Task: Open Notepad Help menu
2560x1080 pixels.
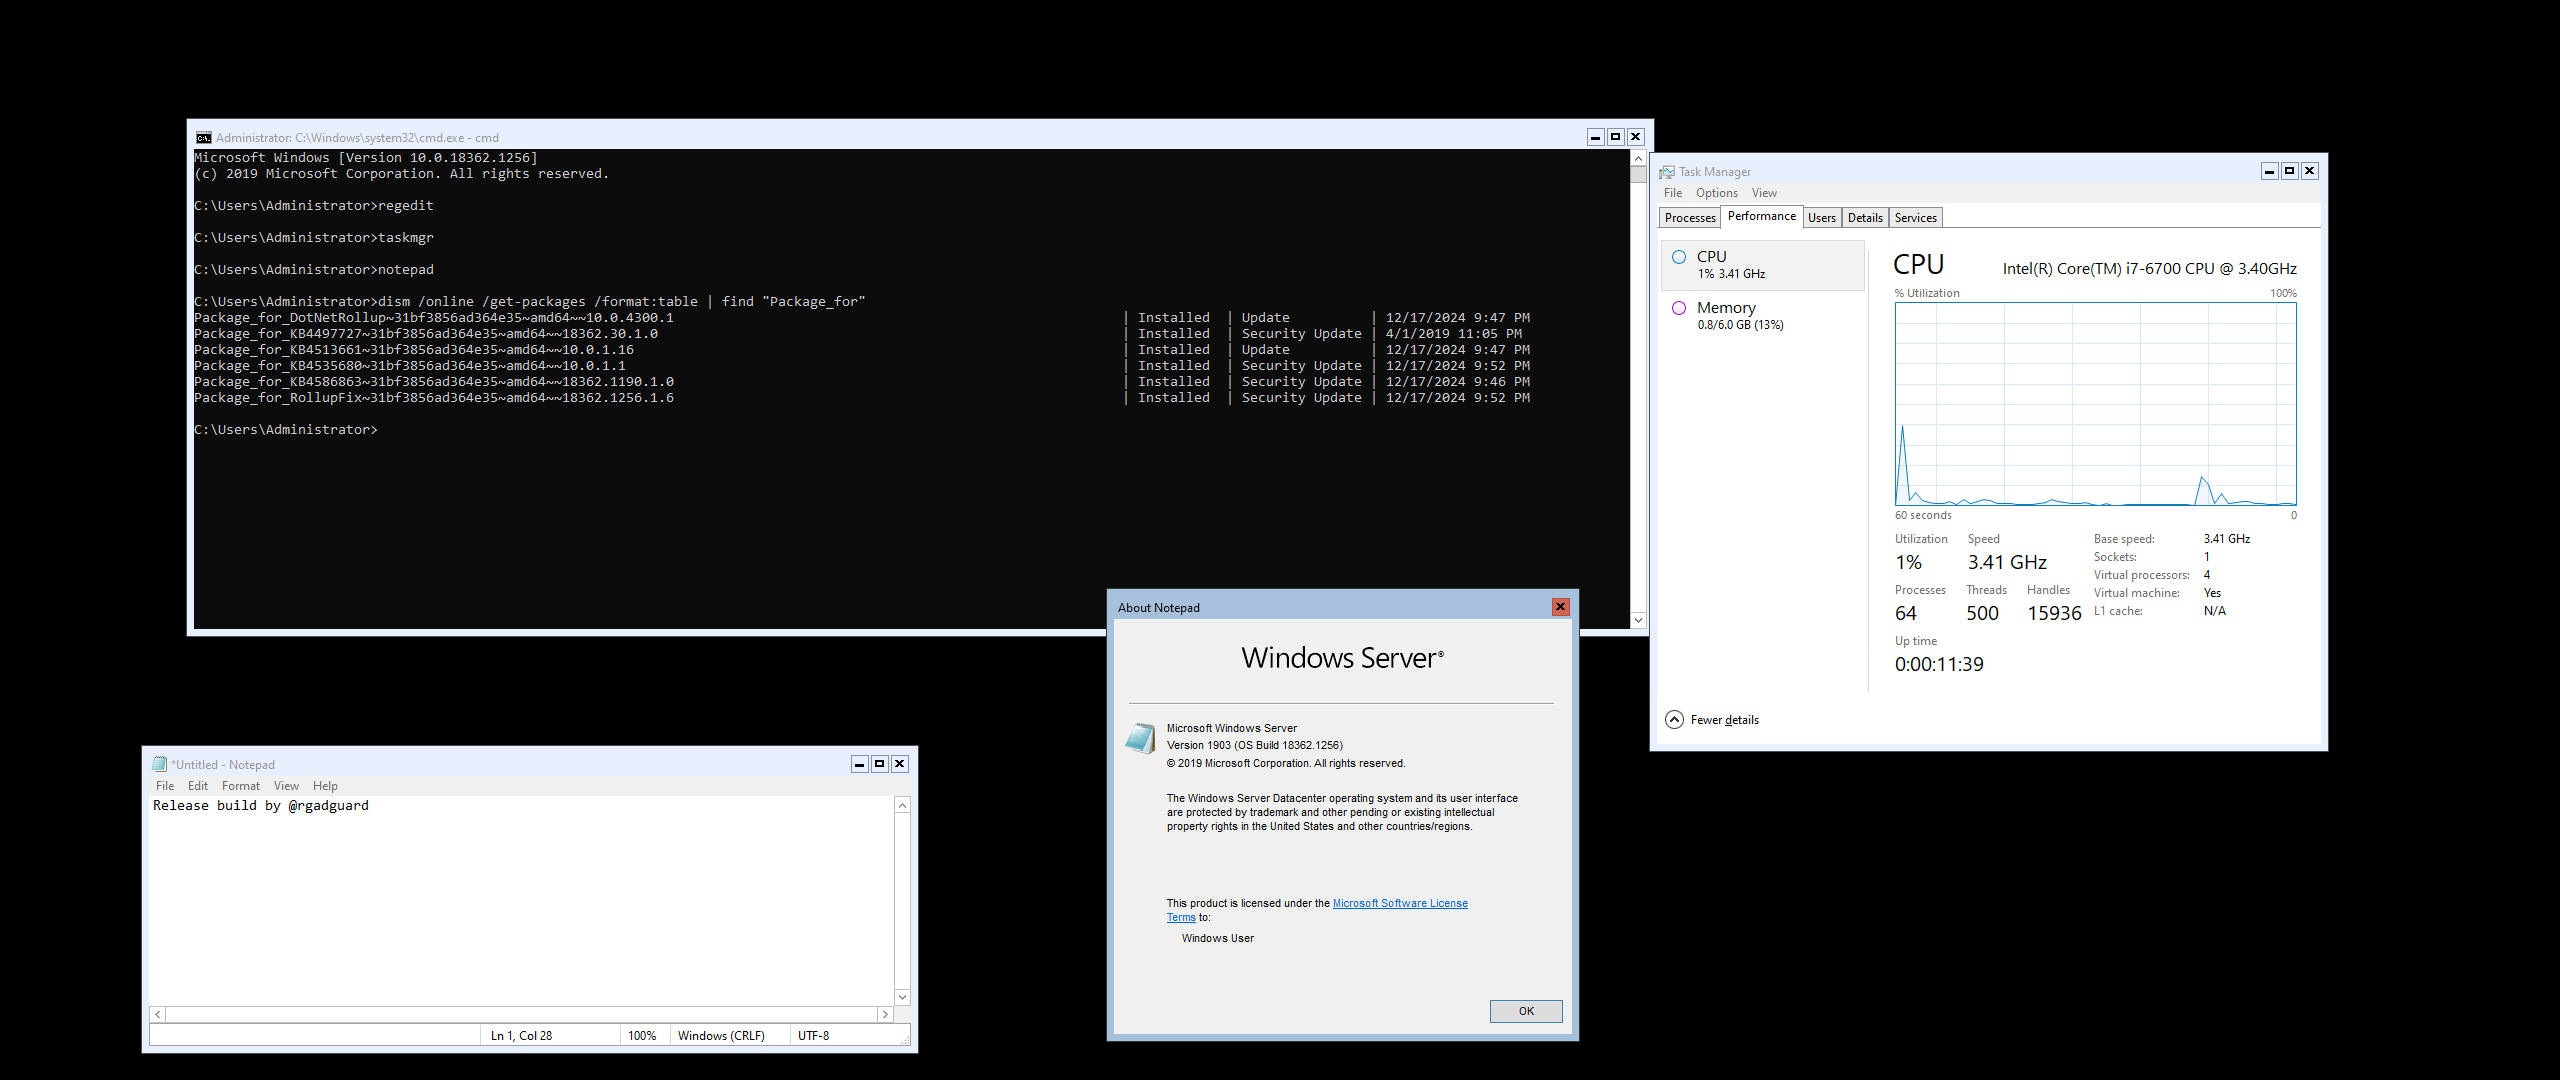Action: [325, 786]
